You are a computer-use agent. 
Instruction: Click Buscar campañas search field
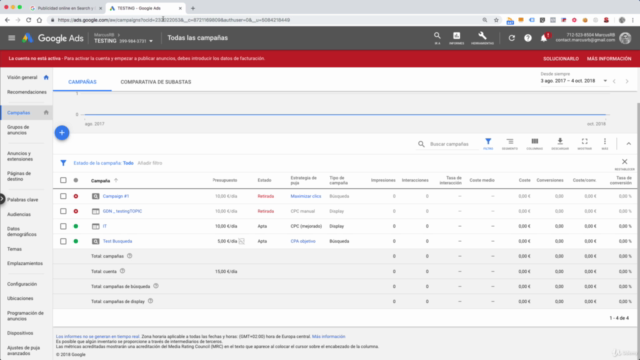point(449,144)
